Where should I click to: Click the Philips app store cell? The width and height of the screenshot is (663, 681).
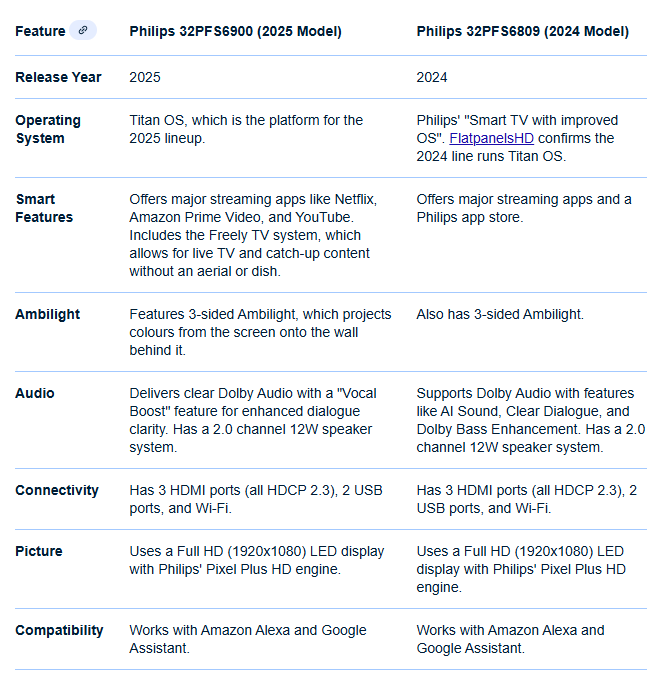pyautogui.click(x=523, y=208)
